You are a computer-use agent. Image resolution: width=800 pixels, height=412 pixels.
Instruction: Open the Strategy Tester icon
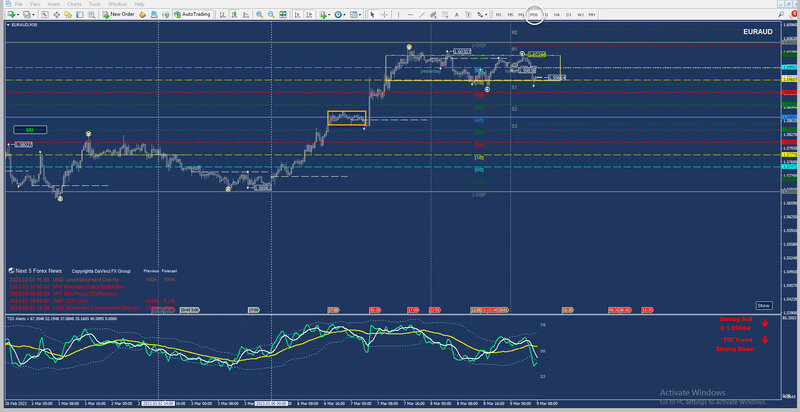click(x=91, y=14)
